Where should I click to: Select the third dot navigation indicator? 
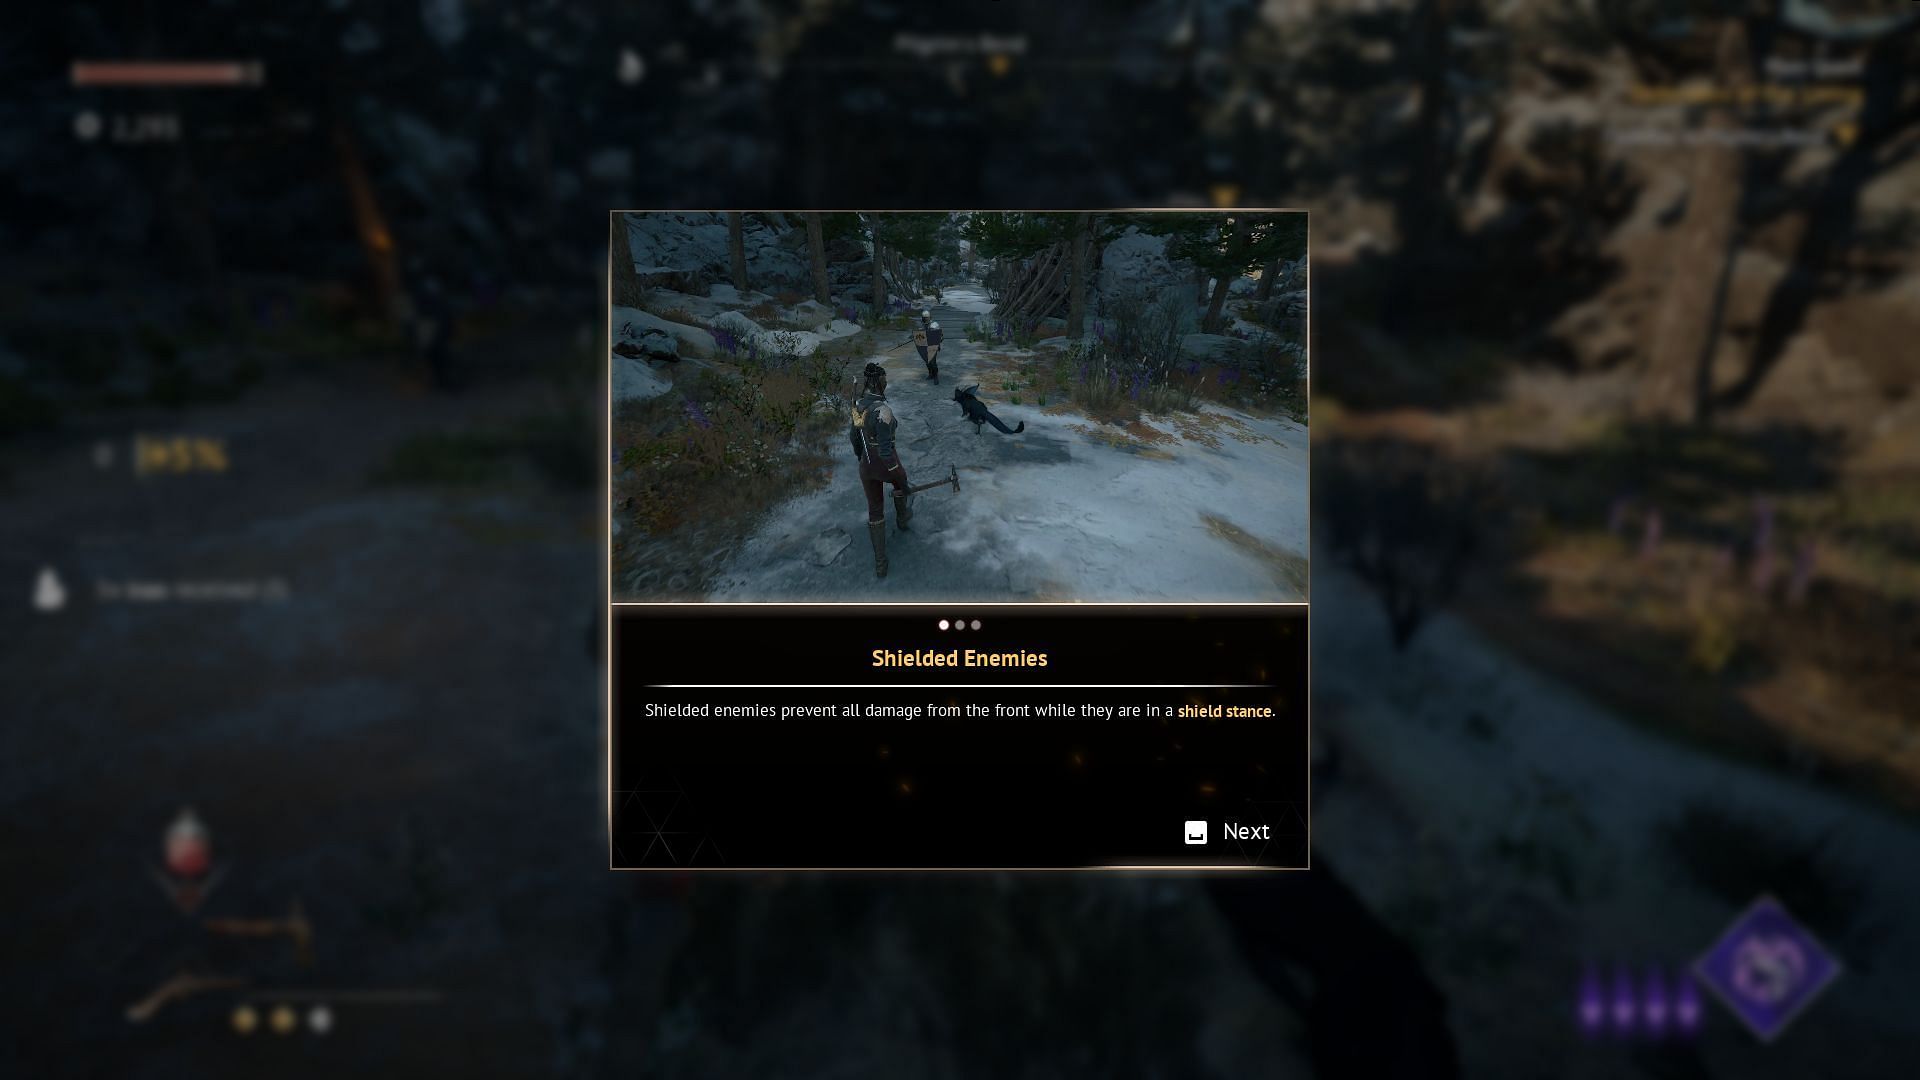coord(976,625)
